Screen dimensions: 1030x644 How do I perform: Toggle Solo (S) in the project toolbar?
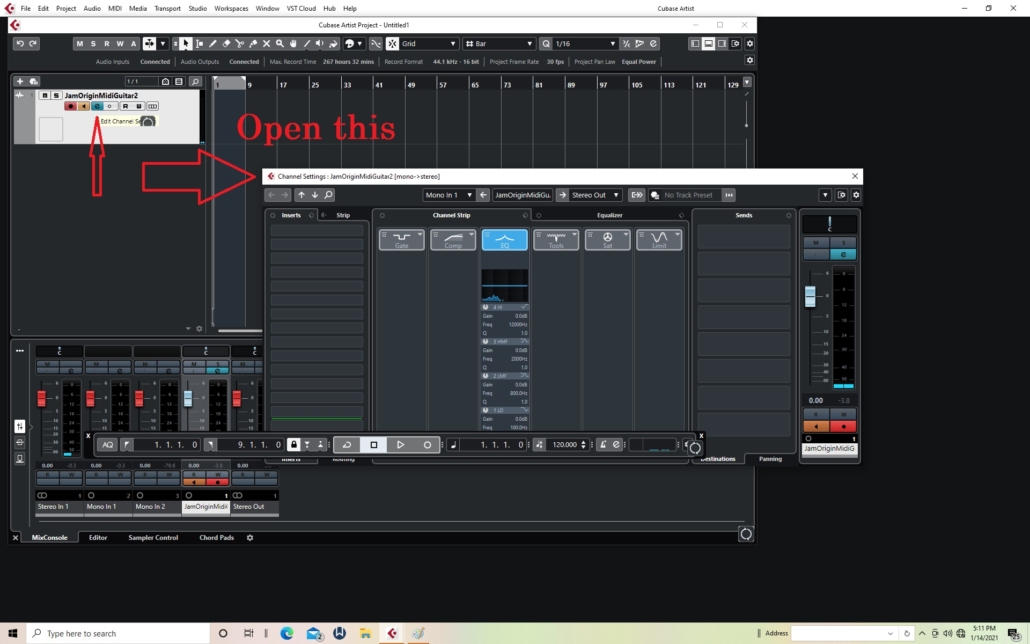click(93, 43)
